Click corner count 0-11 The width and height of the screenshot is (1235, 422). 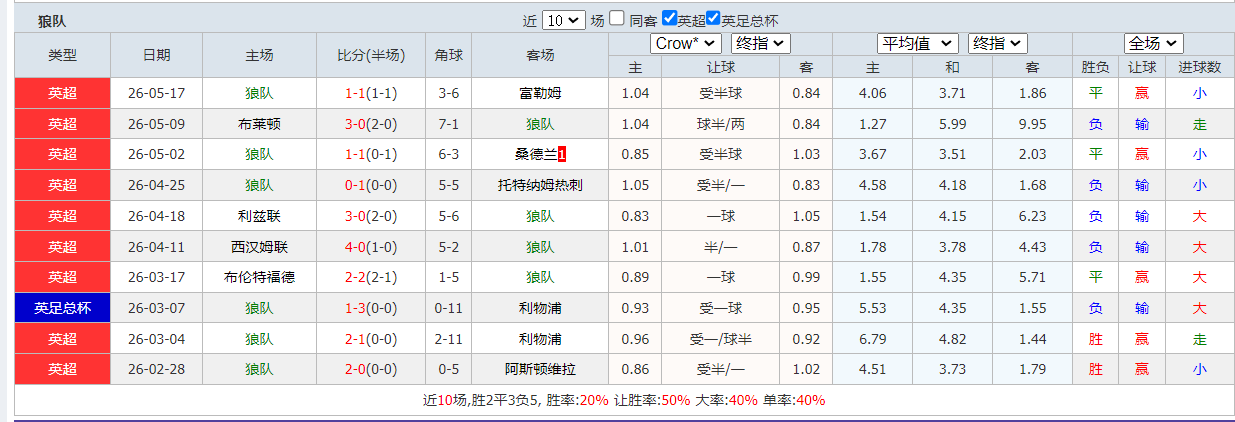(448, 308)
